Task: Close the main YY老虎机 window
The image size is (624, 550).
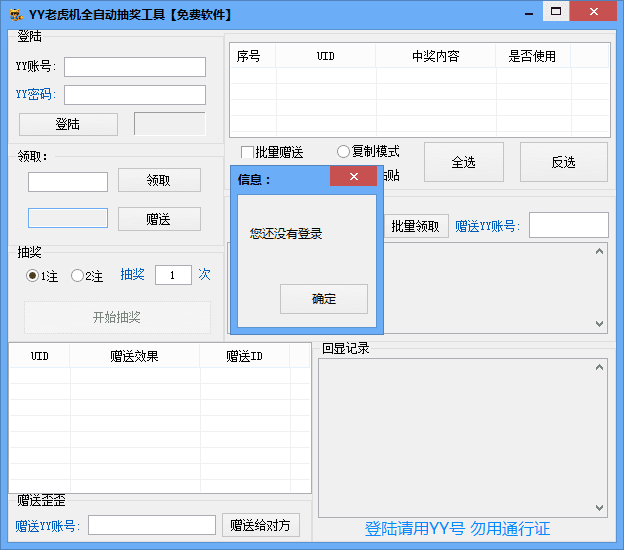Action: (x=593, y=11)
